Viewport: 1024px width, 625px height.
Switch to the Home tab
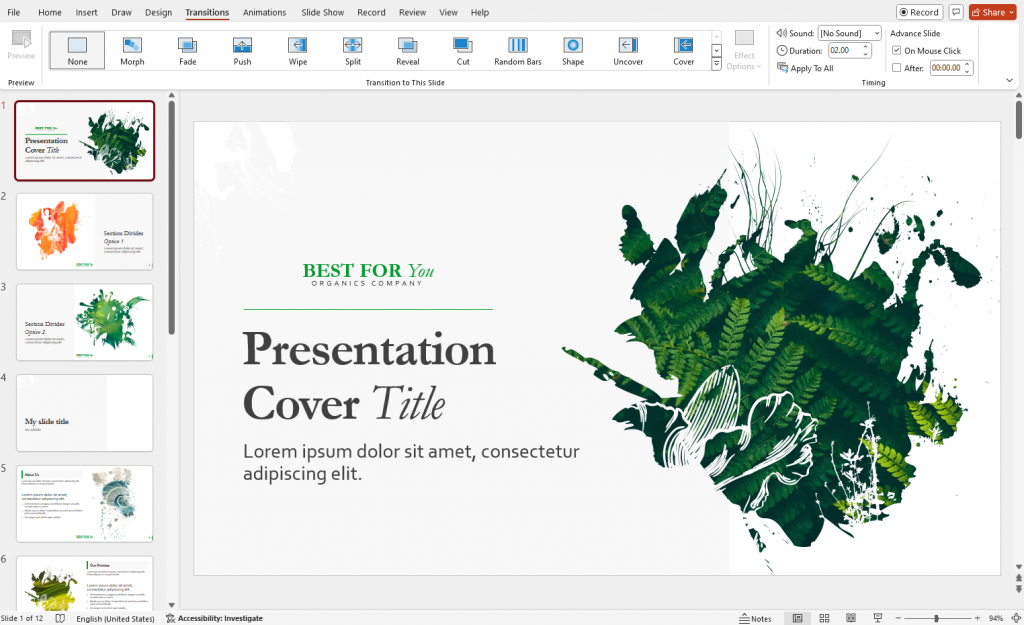[50, 12]
